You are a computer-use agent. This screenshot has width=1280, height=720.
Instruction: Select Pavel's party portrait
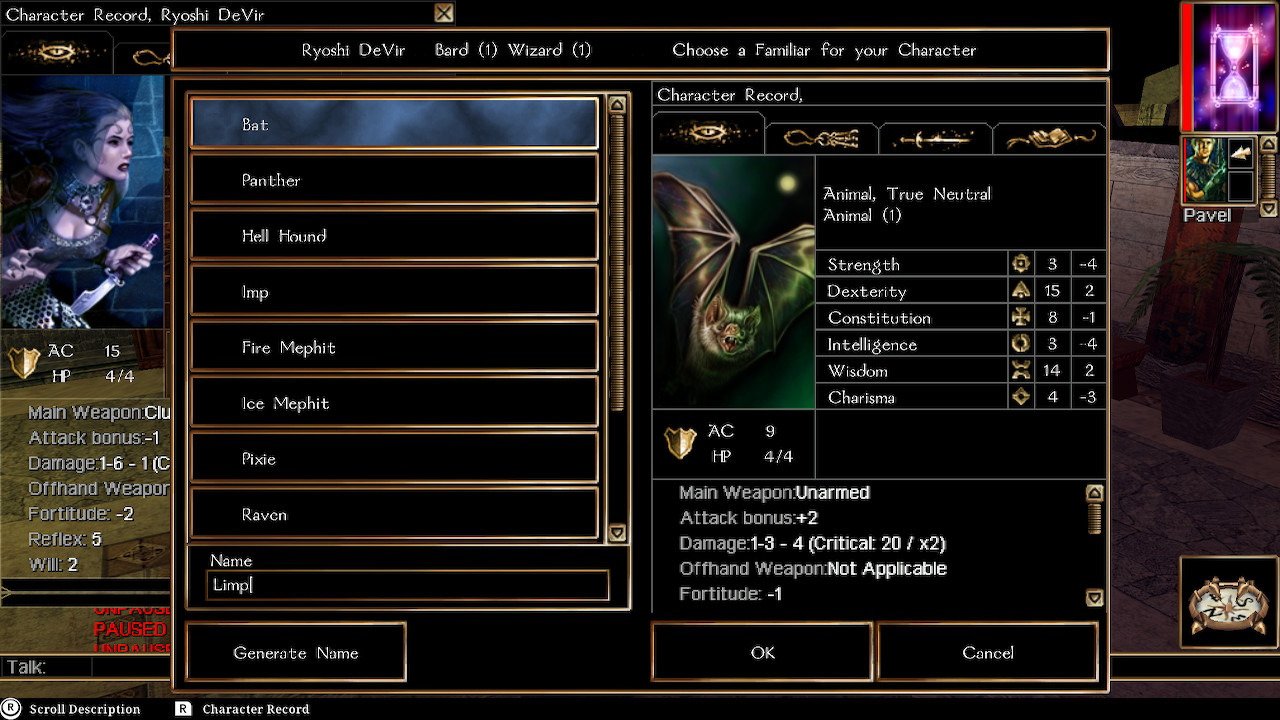(x=1204, y=170)
